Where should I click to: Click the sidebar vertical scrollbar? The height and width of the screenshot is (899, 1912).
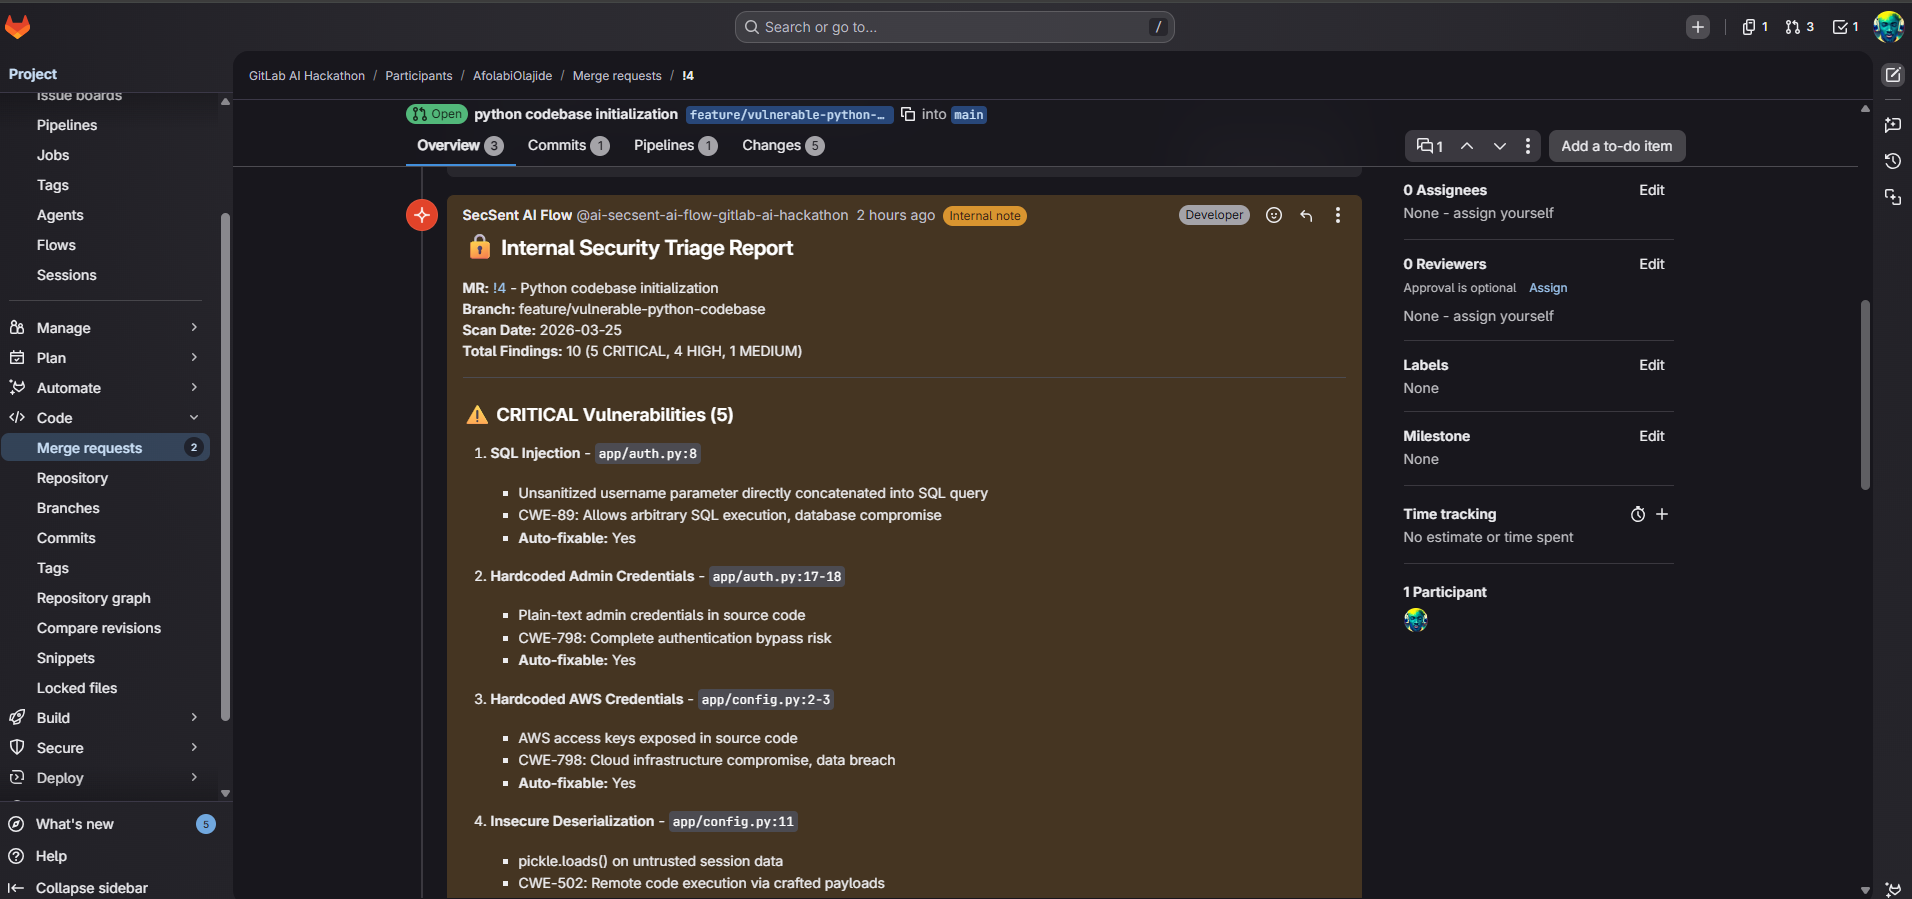click(x=225, y=466)
